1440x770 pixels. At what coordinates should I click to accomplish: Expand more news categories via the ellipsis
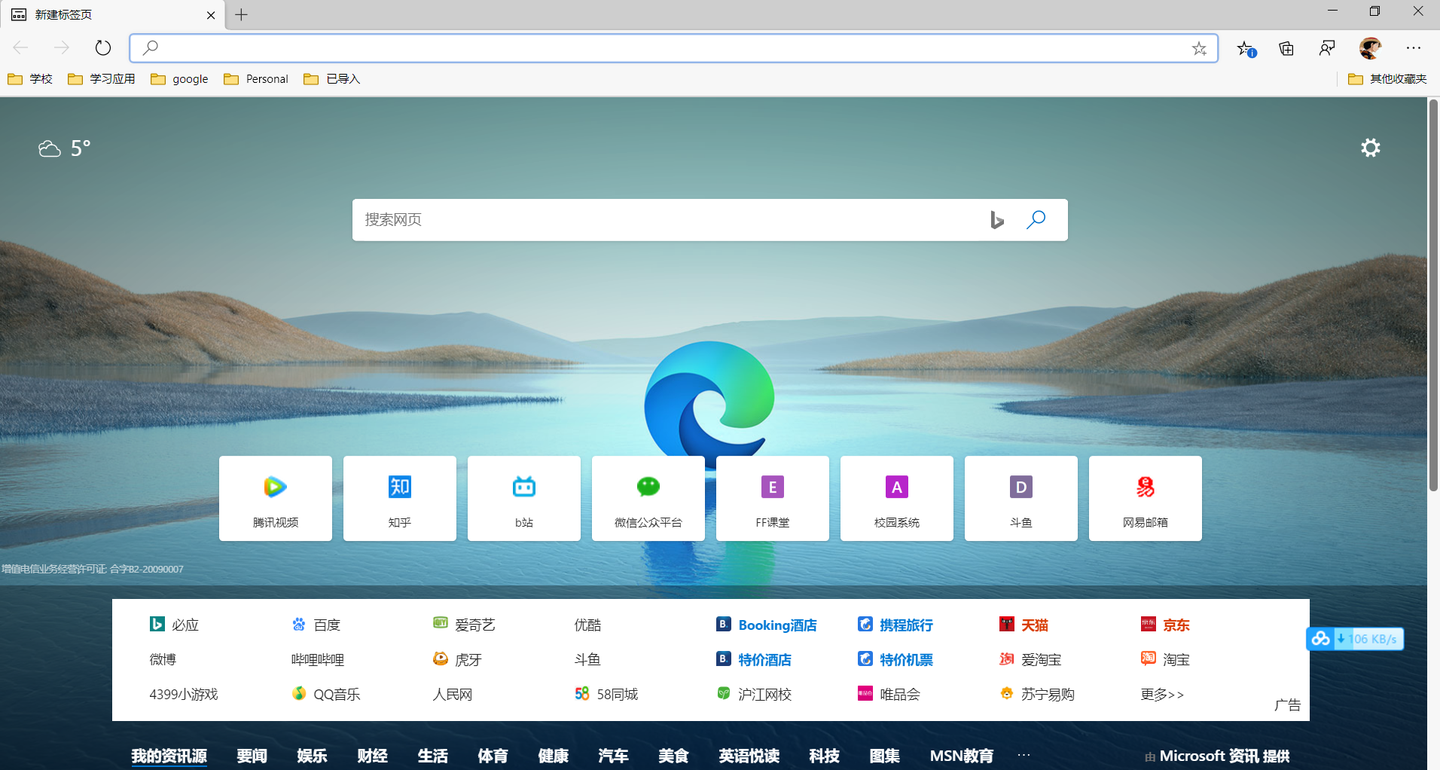pos(1023,756)
